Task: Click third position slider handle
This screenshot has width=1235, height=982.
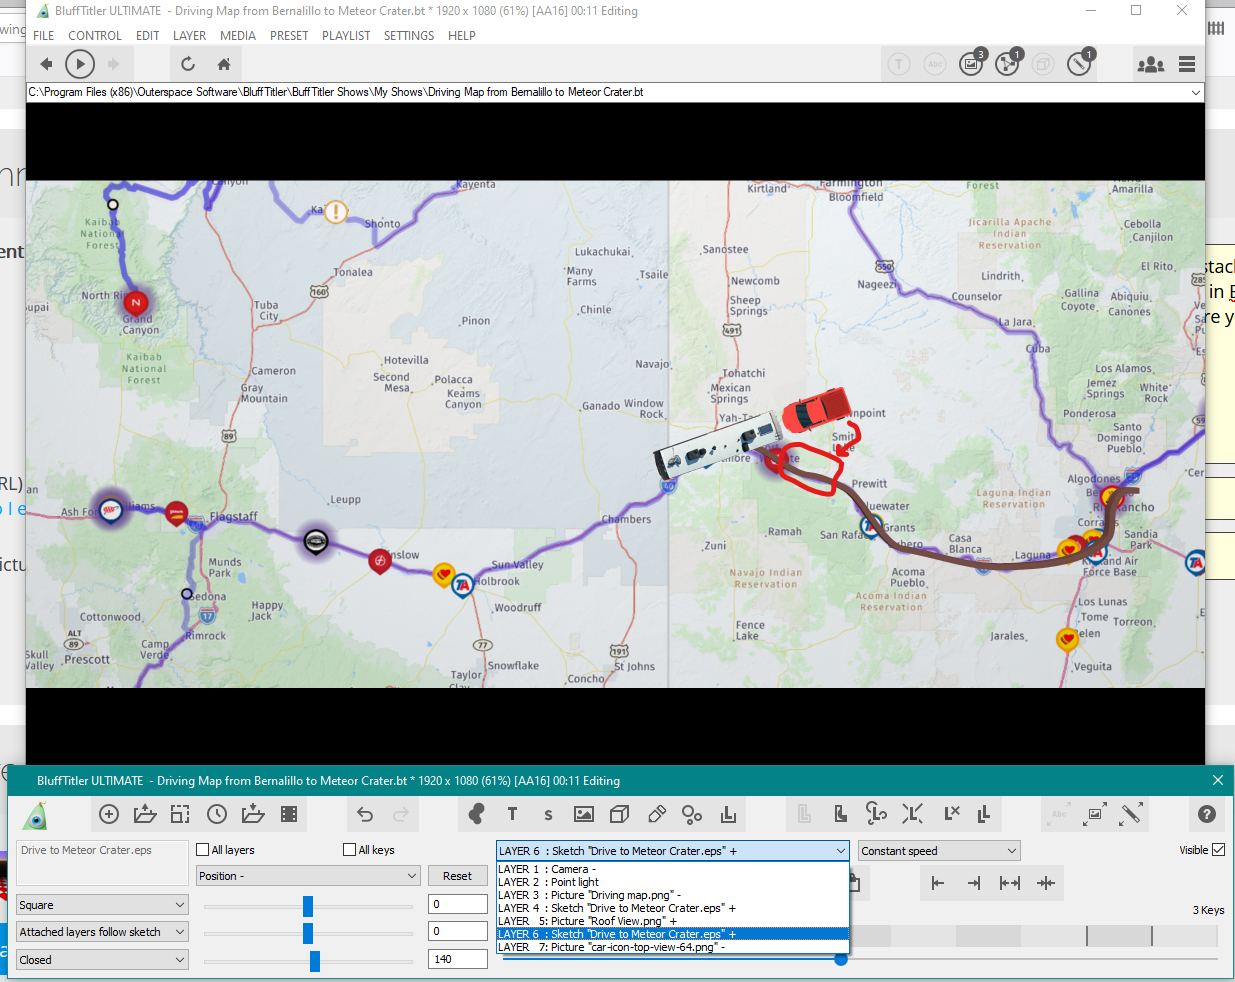Action: pyautogui.click(x=315, y=961)
